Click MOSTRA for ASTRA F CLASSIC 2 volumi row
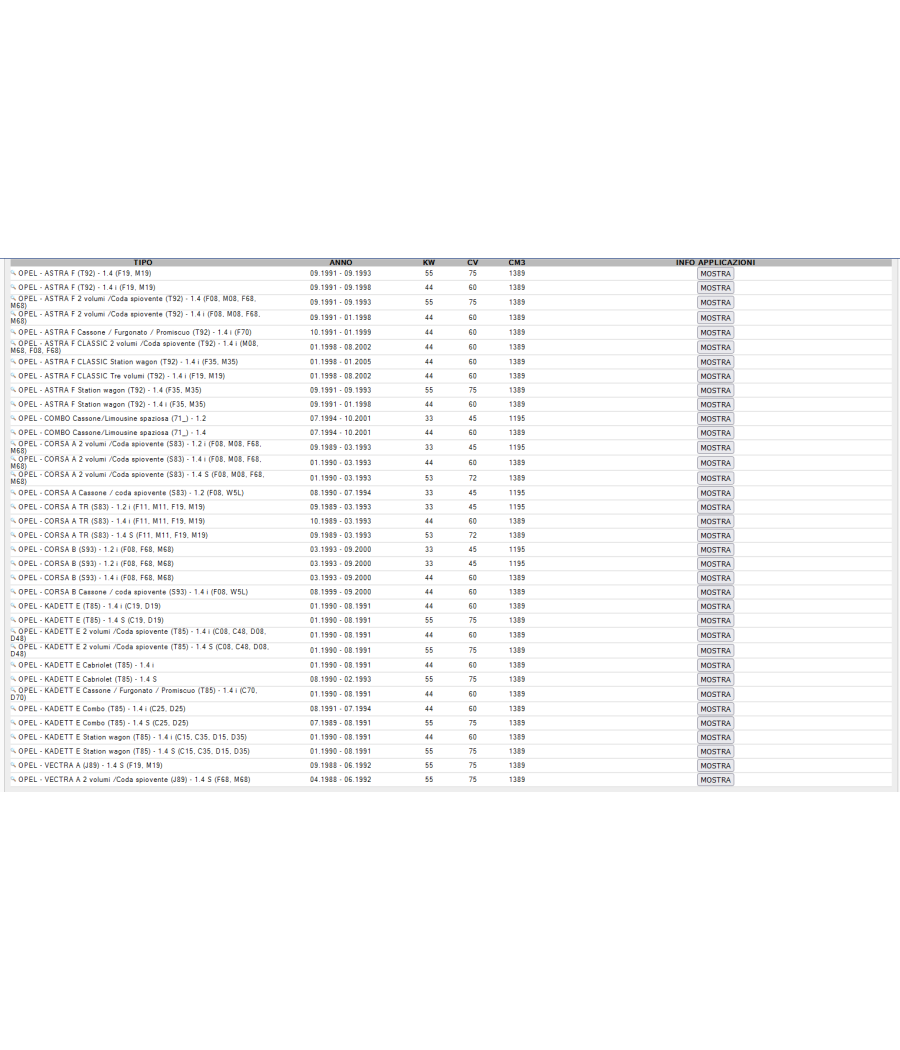900x1050 pixels. [x=715, y=348]
